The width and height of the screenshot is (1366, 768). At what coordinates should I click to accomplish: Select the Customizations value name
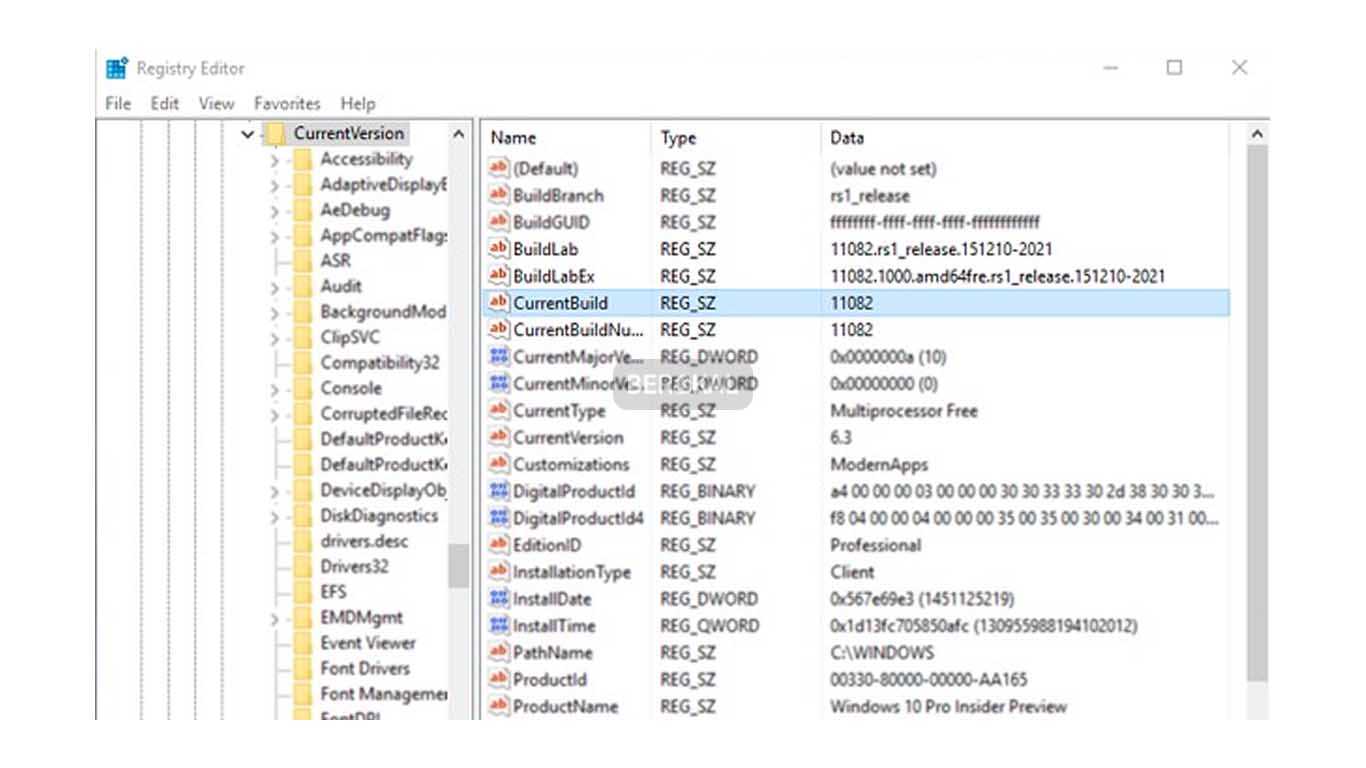point(571,464)
